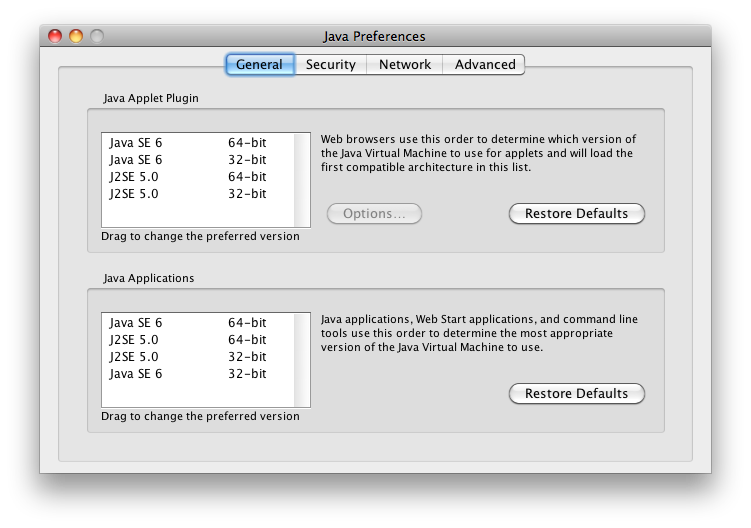Select Java SE 6 64-bit in Applet Plugin list
This screenshot has width=751, height=528.
[198, 143]
